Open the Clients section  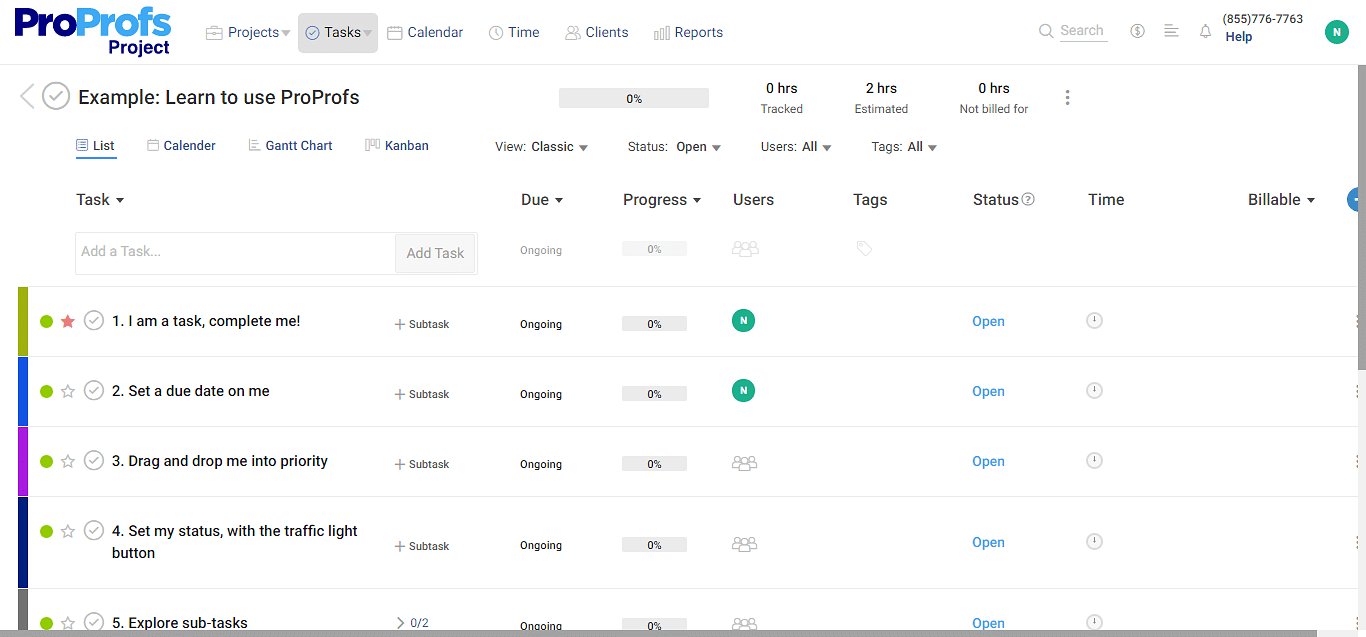(596, 31)
